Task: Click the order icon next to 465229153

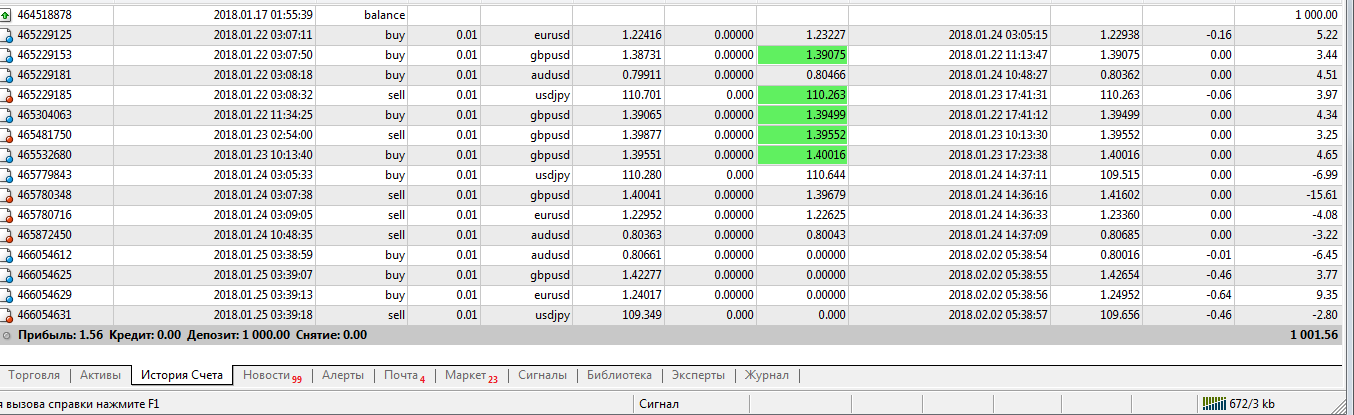Action: coord(6,55)
